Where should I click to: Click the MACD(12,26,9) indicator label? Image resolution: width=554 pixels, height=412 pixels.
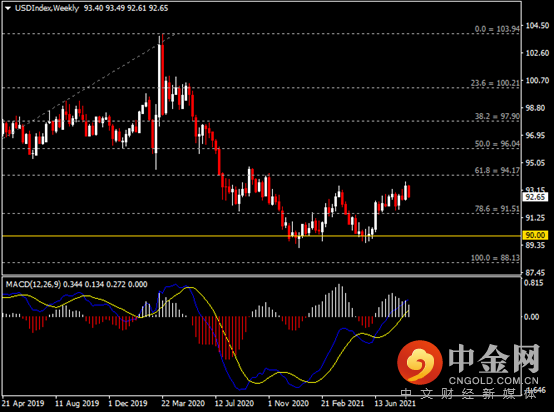coord(33,284)
